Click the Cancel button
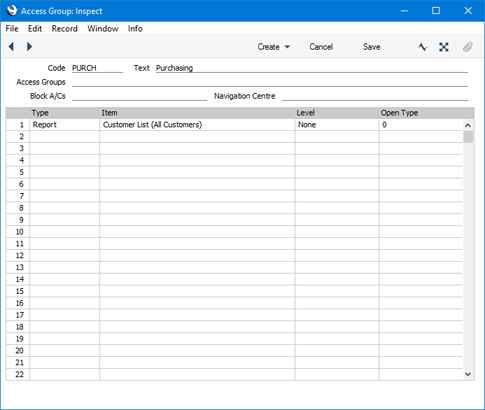The height and width of the screenshot is (410, 485). point(321,47)
